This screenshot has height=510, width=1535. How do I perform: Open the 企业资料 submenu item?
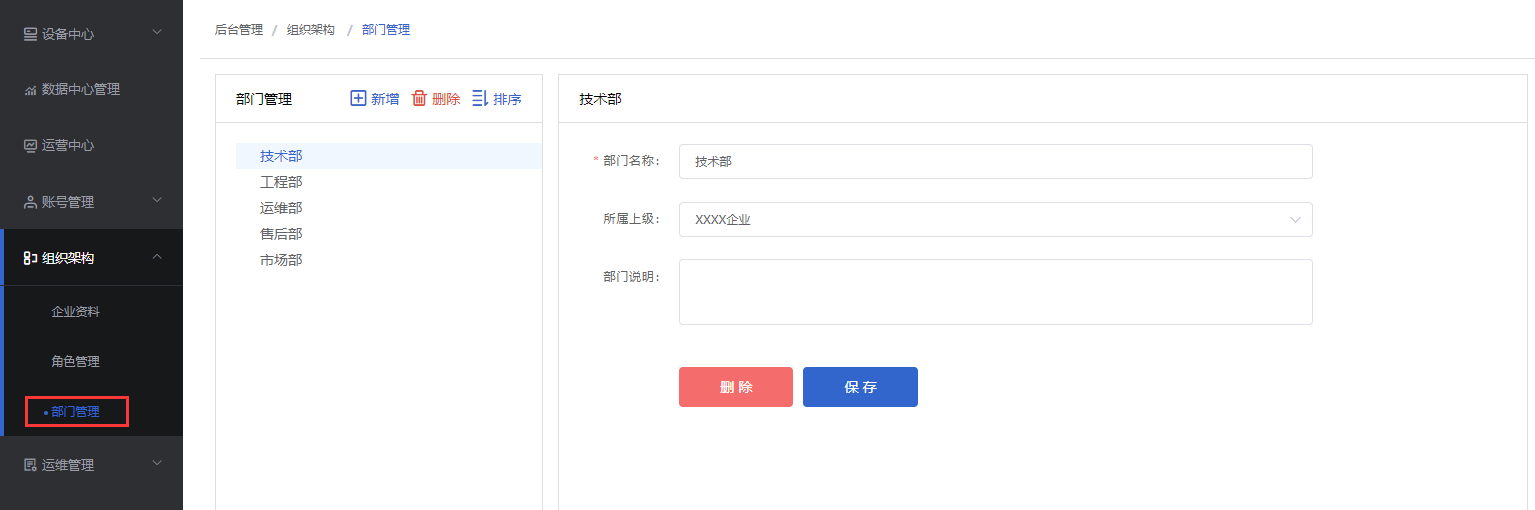[76, 312]
